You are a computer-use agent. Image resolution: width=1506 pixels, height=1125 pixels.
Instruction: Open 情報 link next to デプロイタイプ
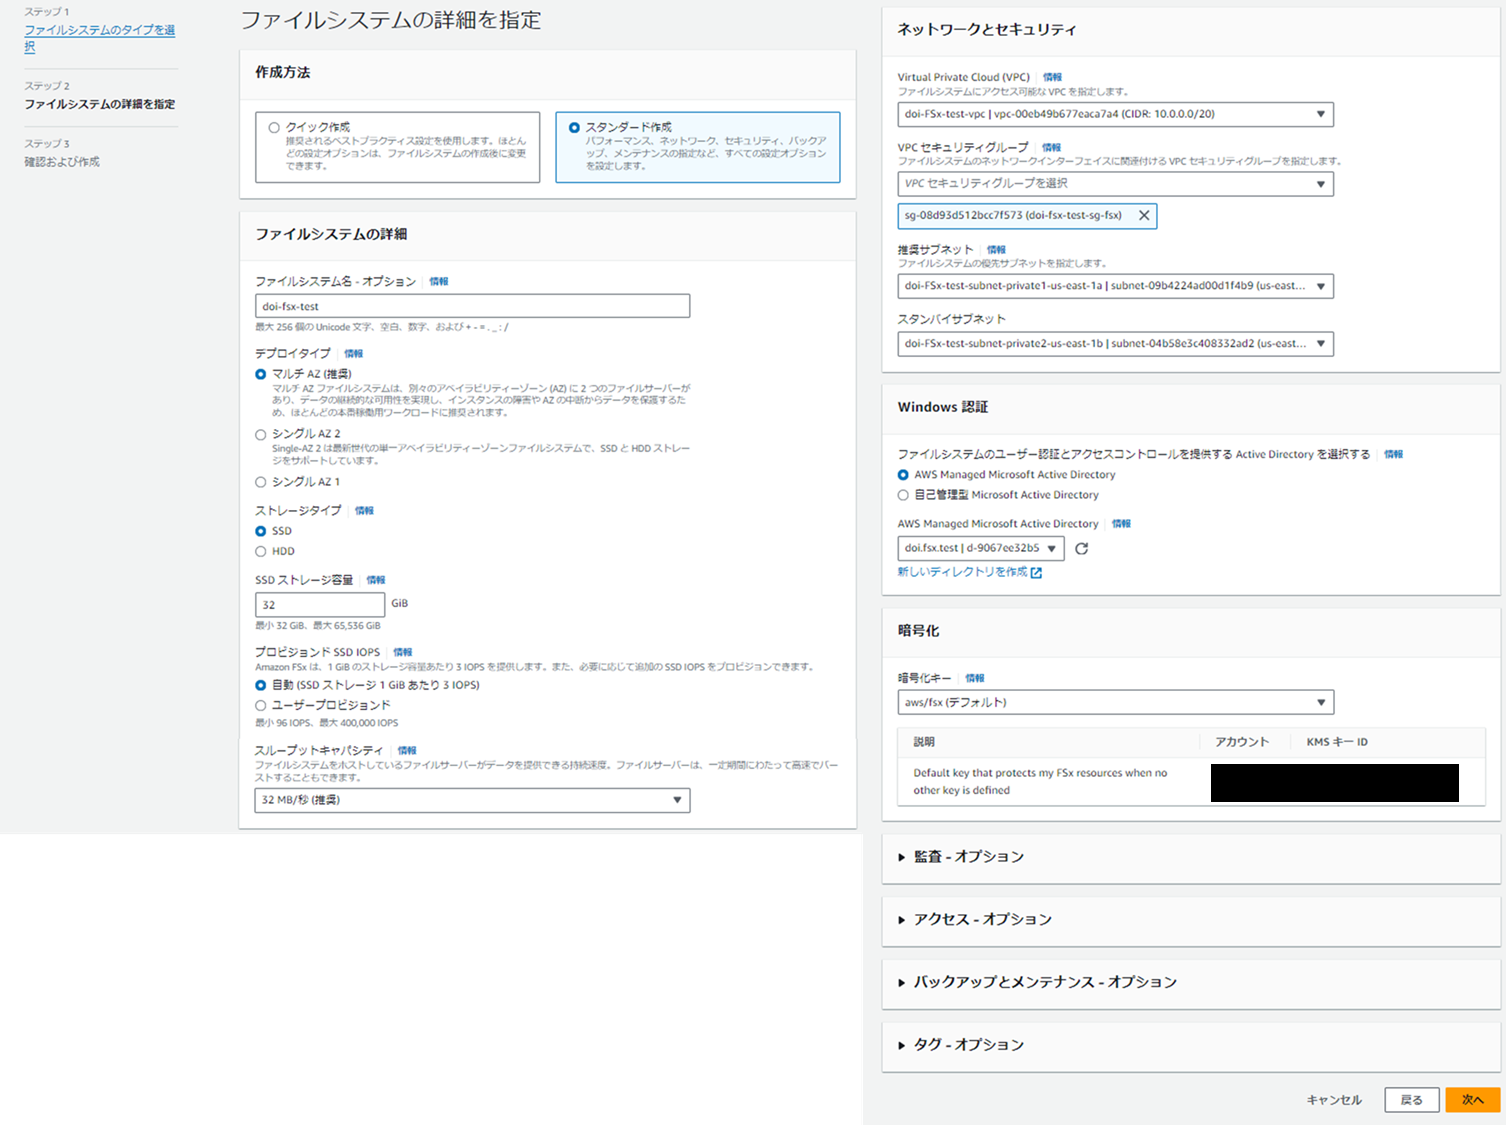pyautogui.click(x=354, y=354)
